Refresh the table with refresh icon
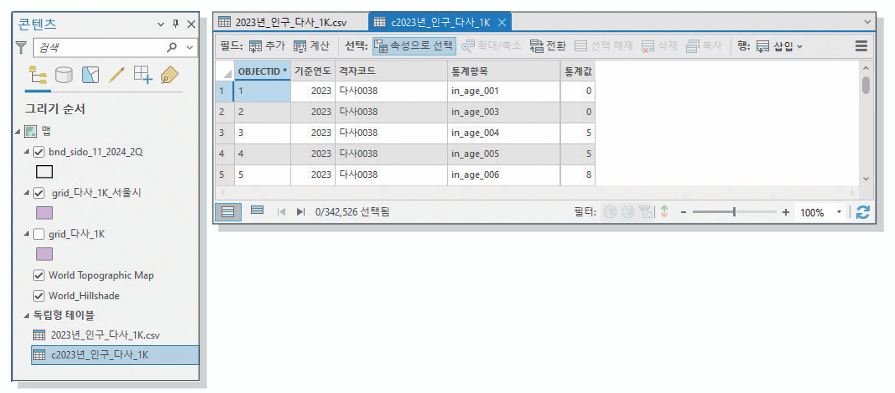The width and height of the screenshot is (895, 393). (x=863, y=212)
